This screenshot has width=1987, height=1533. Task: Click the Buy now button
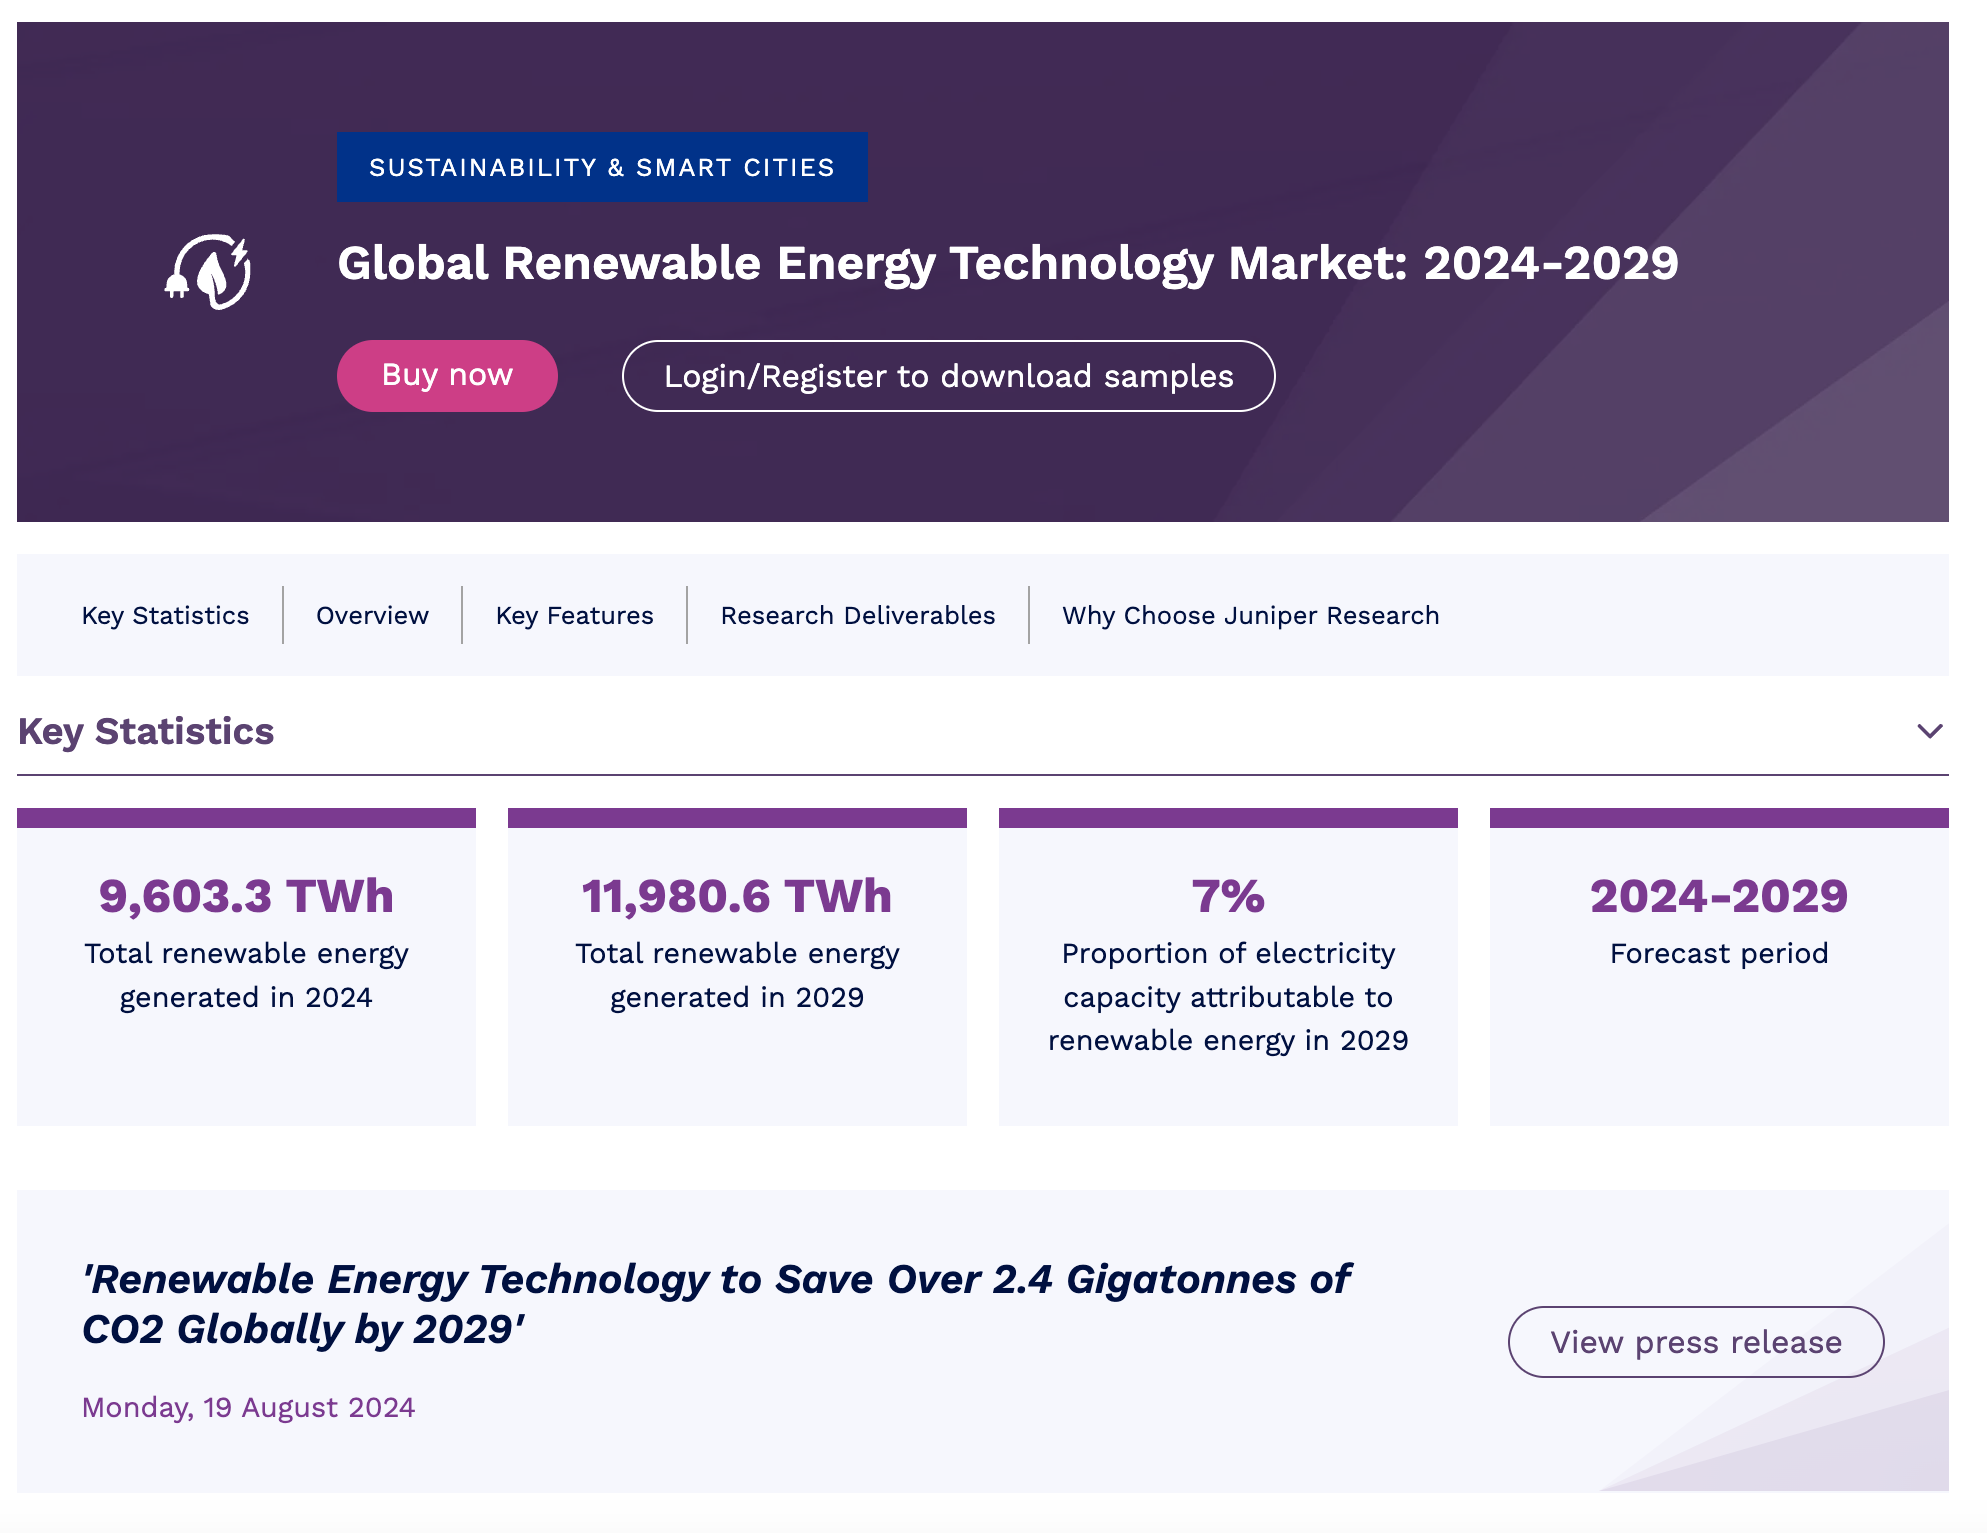(x=446, y=375)
